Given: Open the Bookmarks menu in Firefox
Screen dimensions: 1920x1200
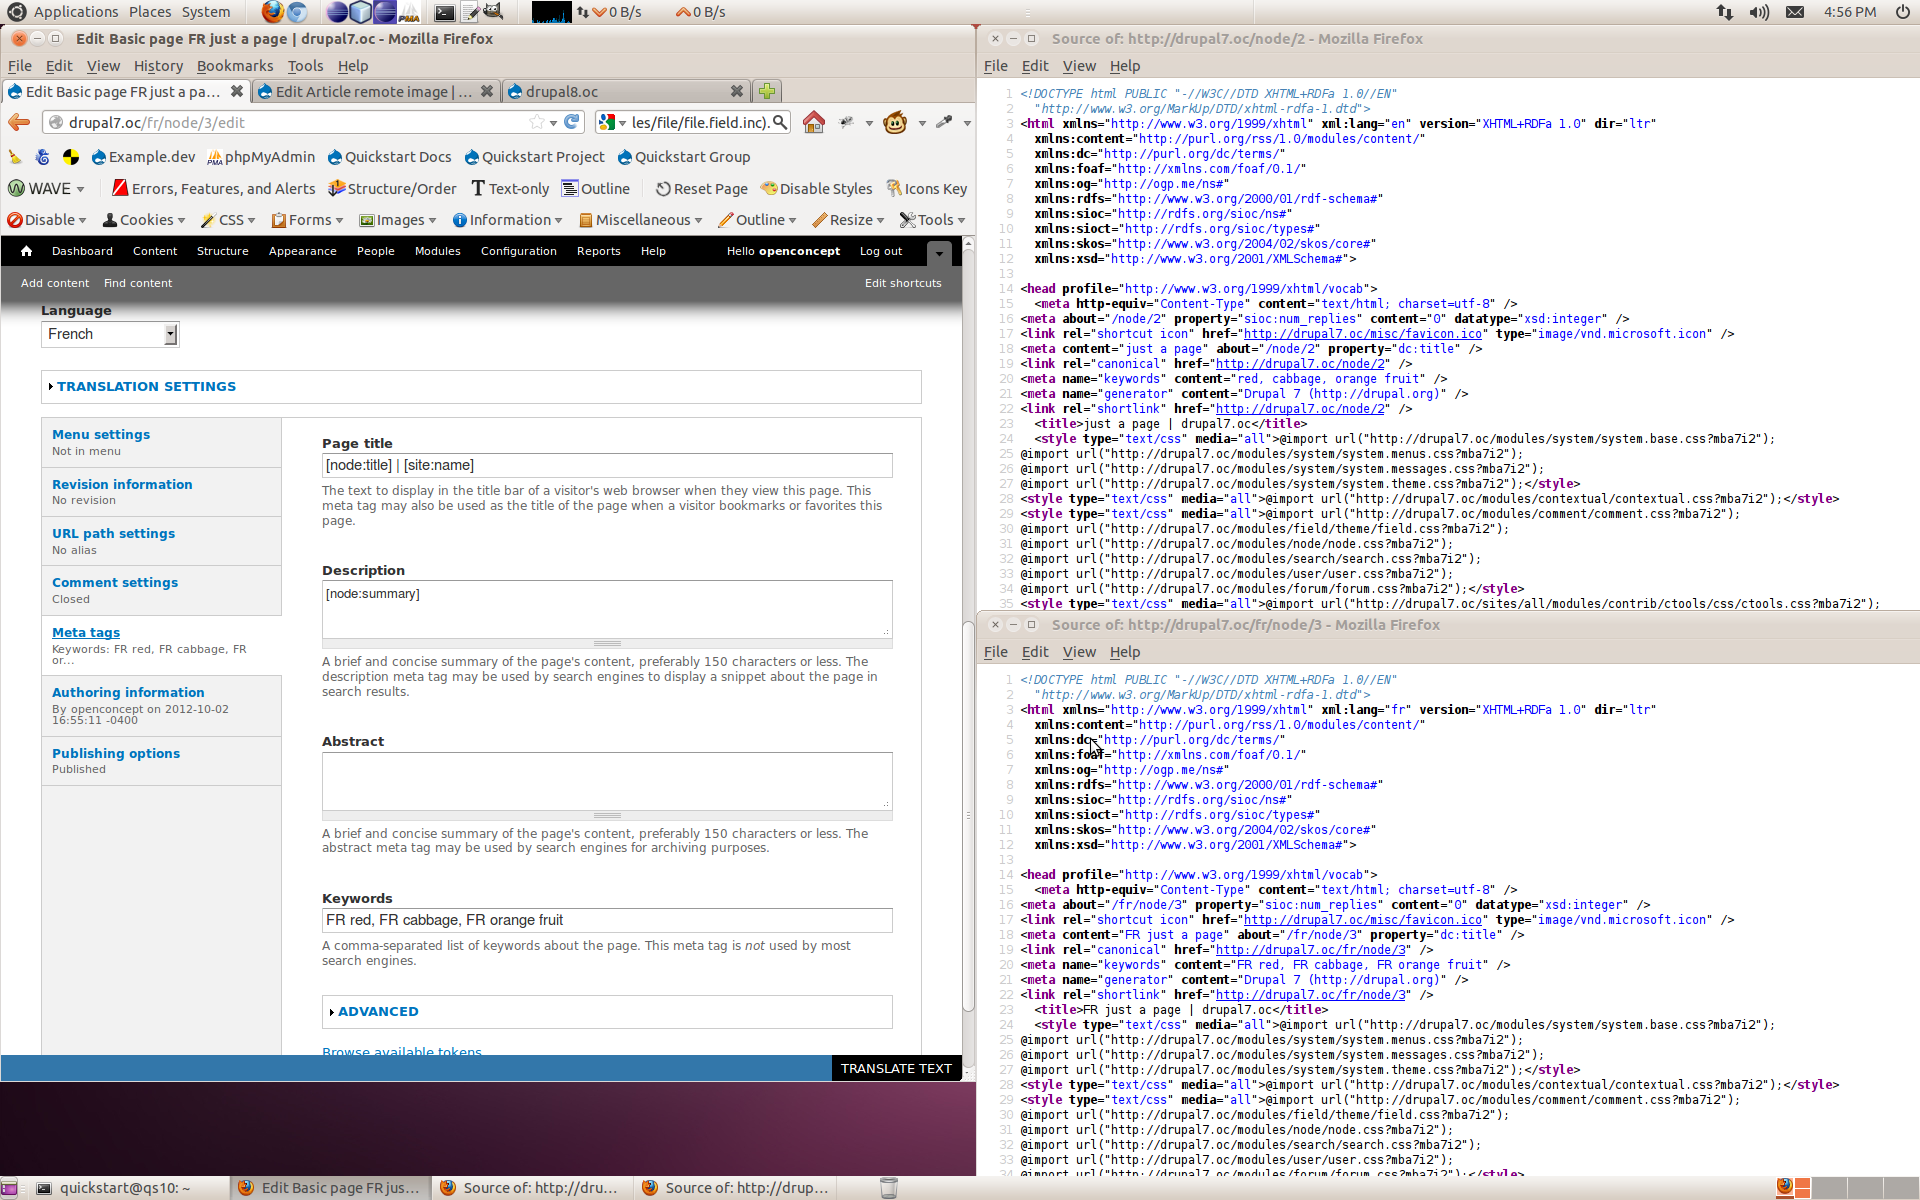Looking at the screenshot, I should tap(235, 66).
